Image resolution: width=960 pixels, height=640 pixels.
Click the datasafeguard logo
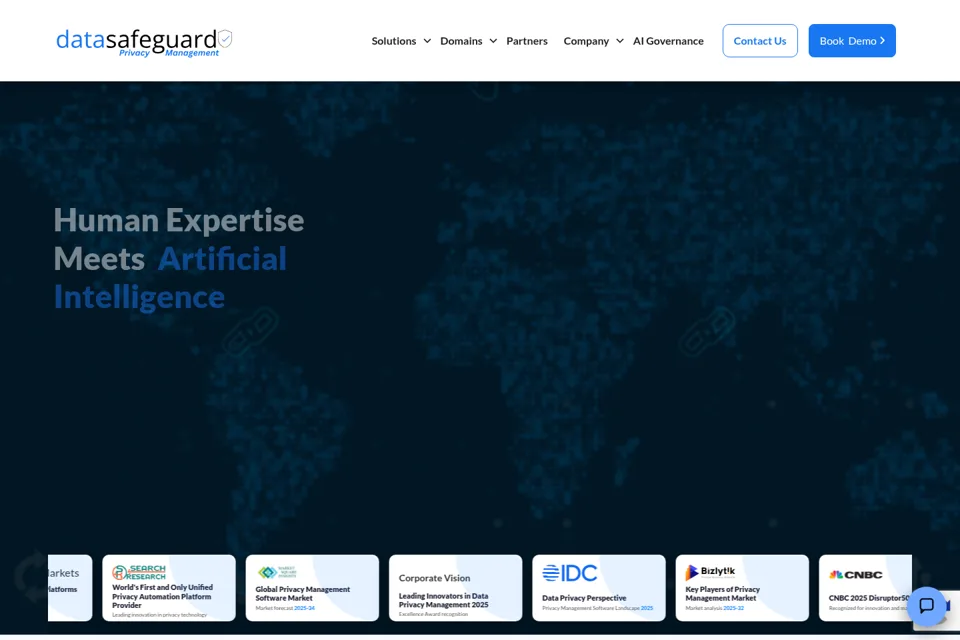(144, 42)
